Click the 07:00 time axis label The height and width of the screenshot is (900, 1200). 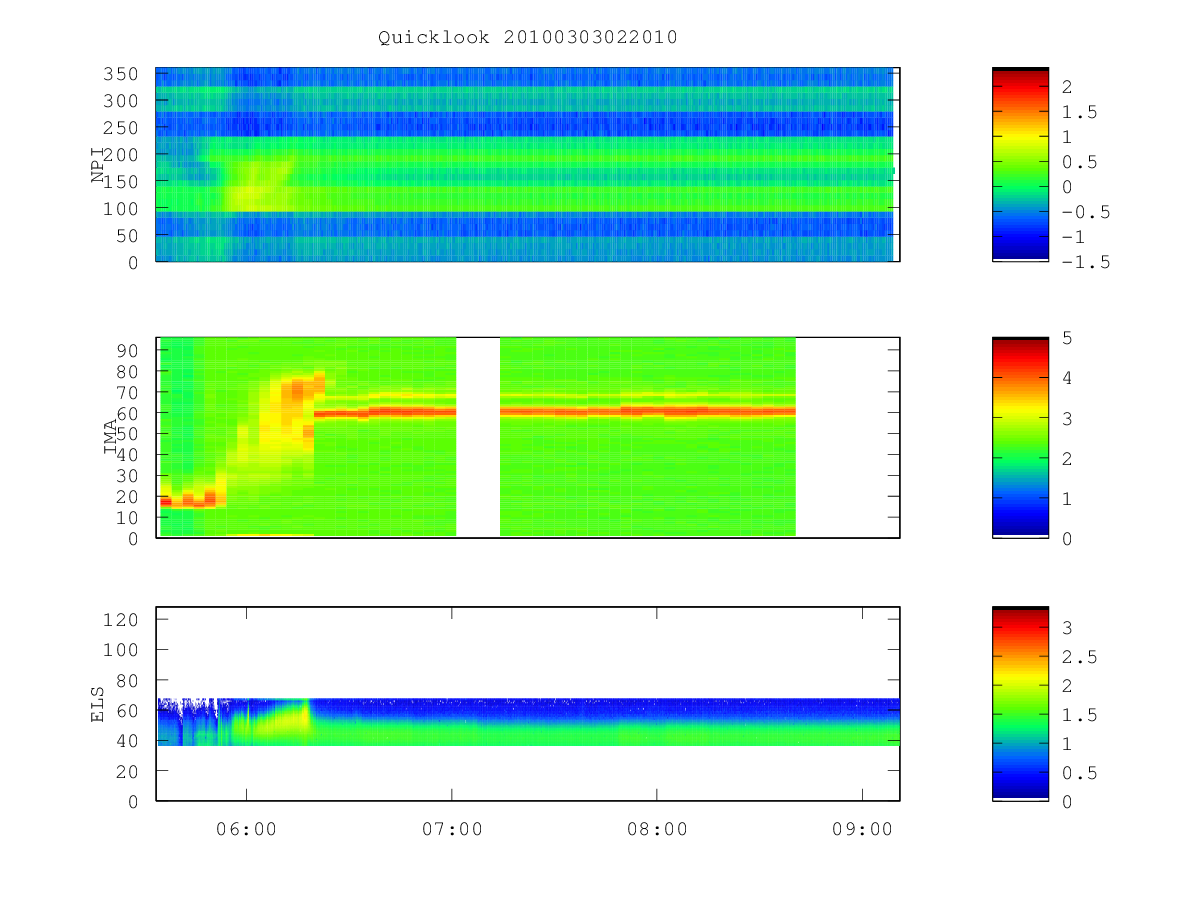pos(452,829)
